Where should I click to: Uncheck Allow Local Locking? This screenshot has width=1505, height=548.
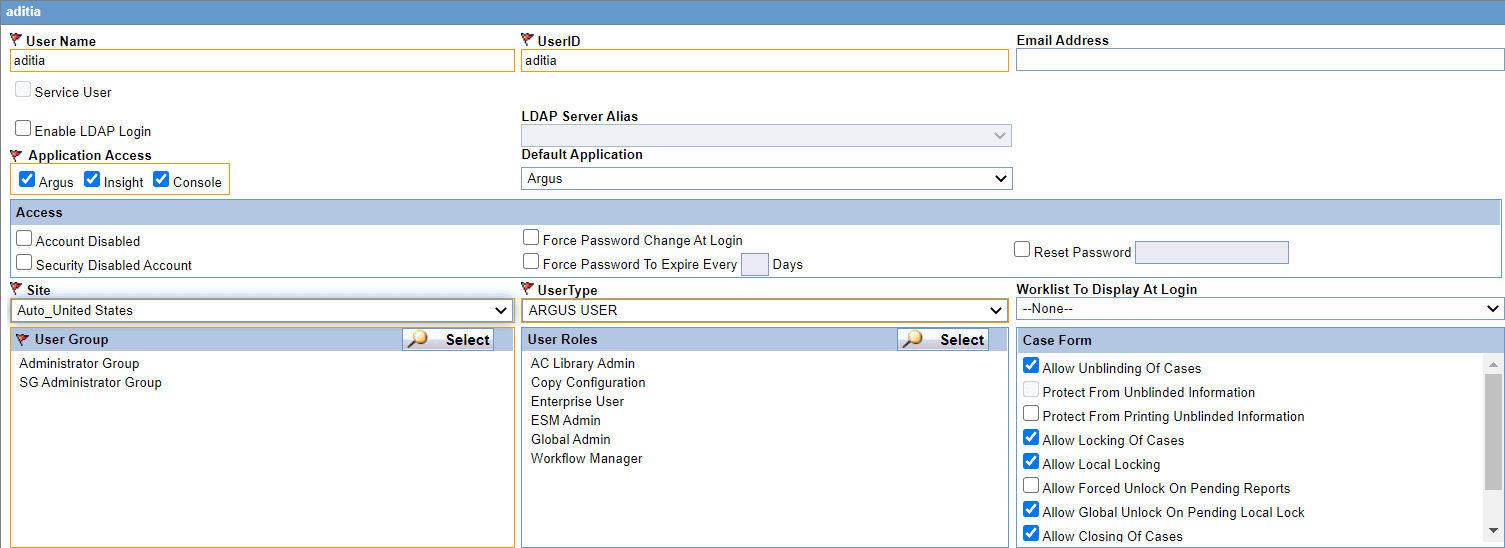[x=1031, y=462]
